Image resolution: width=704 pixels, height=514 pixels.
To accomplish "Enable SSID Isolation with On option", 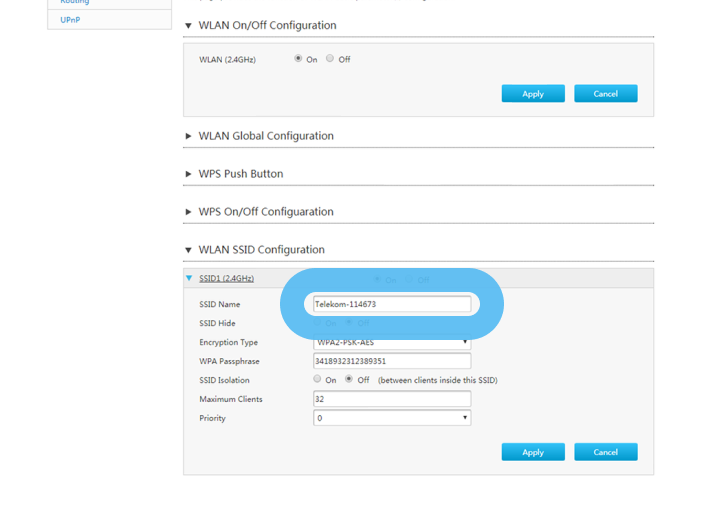I will (318, 380).
